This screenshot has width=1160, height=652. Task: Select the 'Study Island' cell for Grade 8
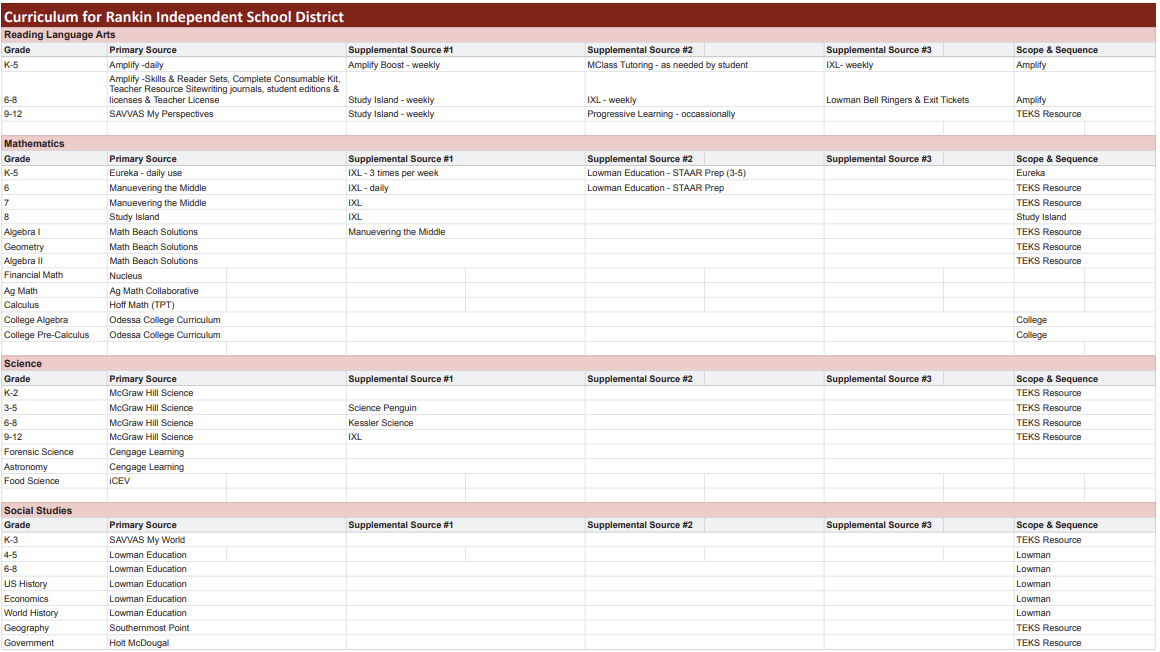point(136,217)
